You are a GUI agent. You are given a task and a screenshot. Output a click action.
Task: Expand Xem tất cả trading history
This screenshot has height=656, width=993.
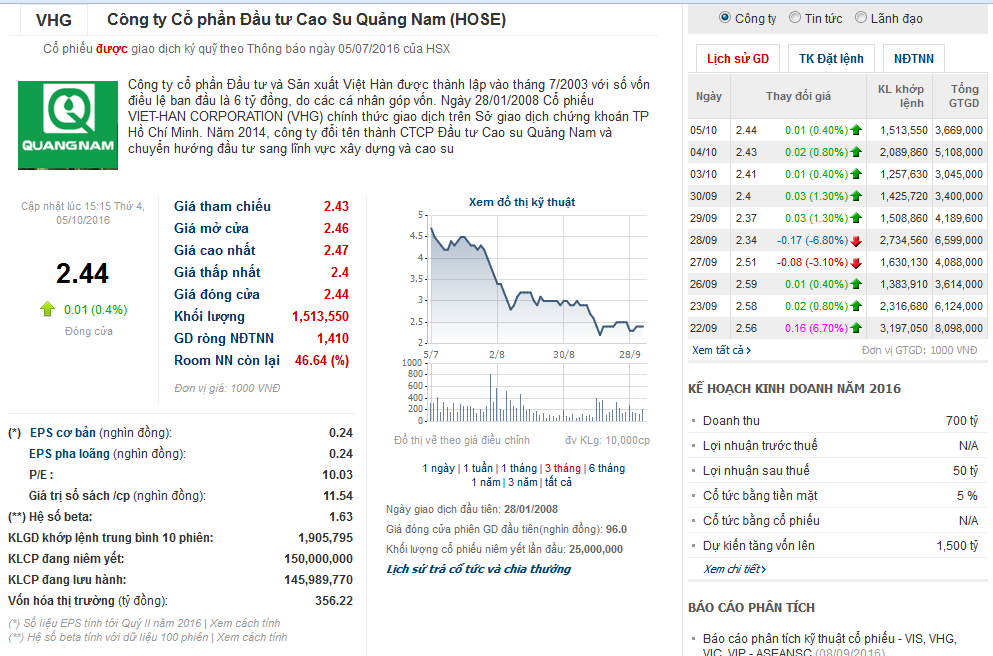coord(721,350)
